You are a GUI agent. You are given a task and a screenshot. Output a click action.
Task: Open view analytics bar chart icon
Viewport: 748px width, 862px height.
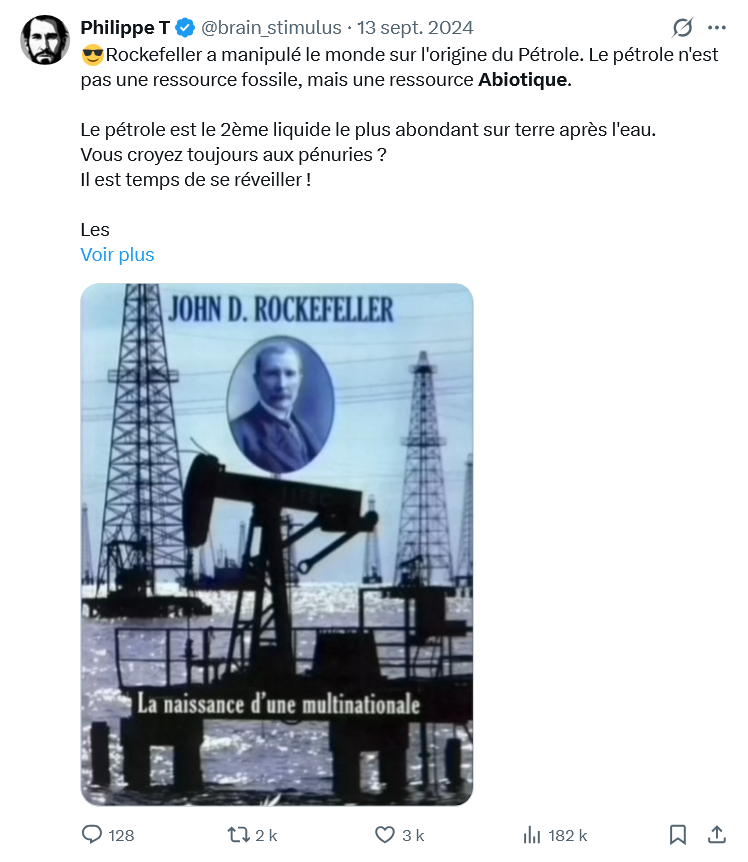tap(531, 835)
